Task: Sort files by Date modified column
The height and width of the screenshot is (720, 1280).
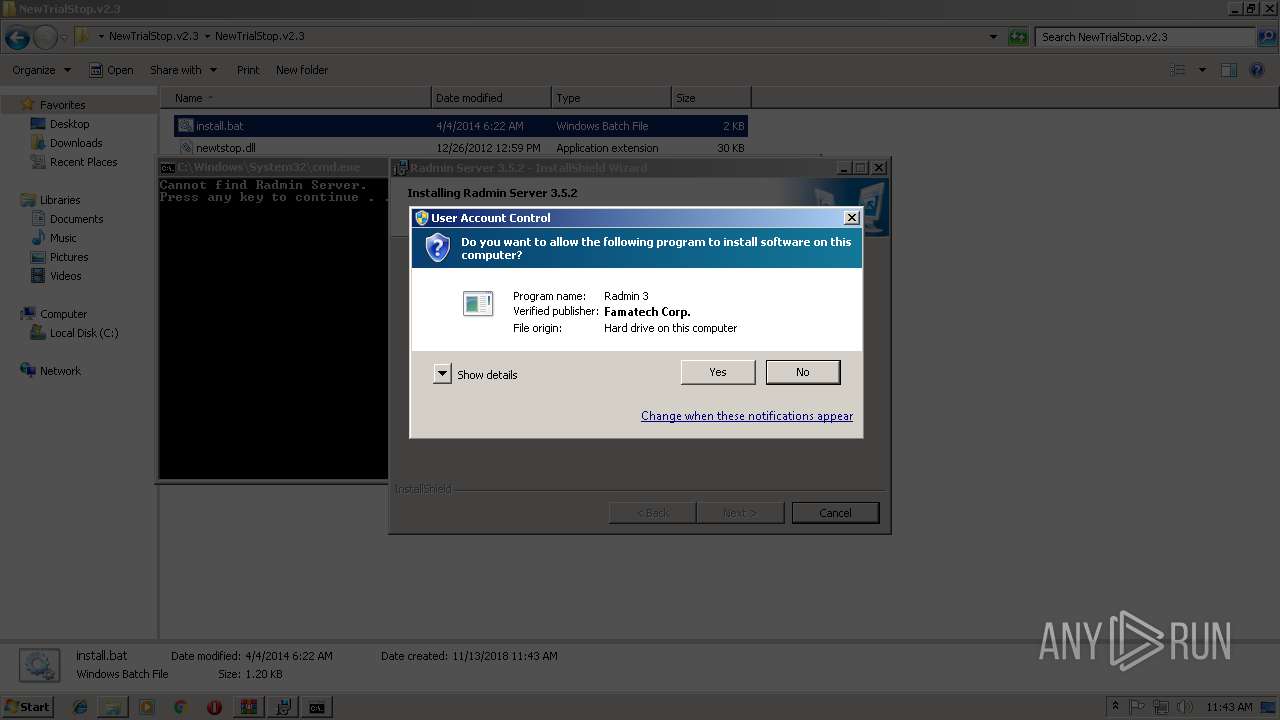Action: click(x=491, y=98)
